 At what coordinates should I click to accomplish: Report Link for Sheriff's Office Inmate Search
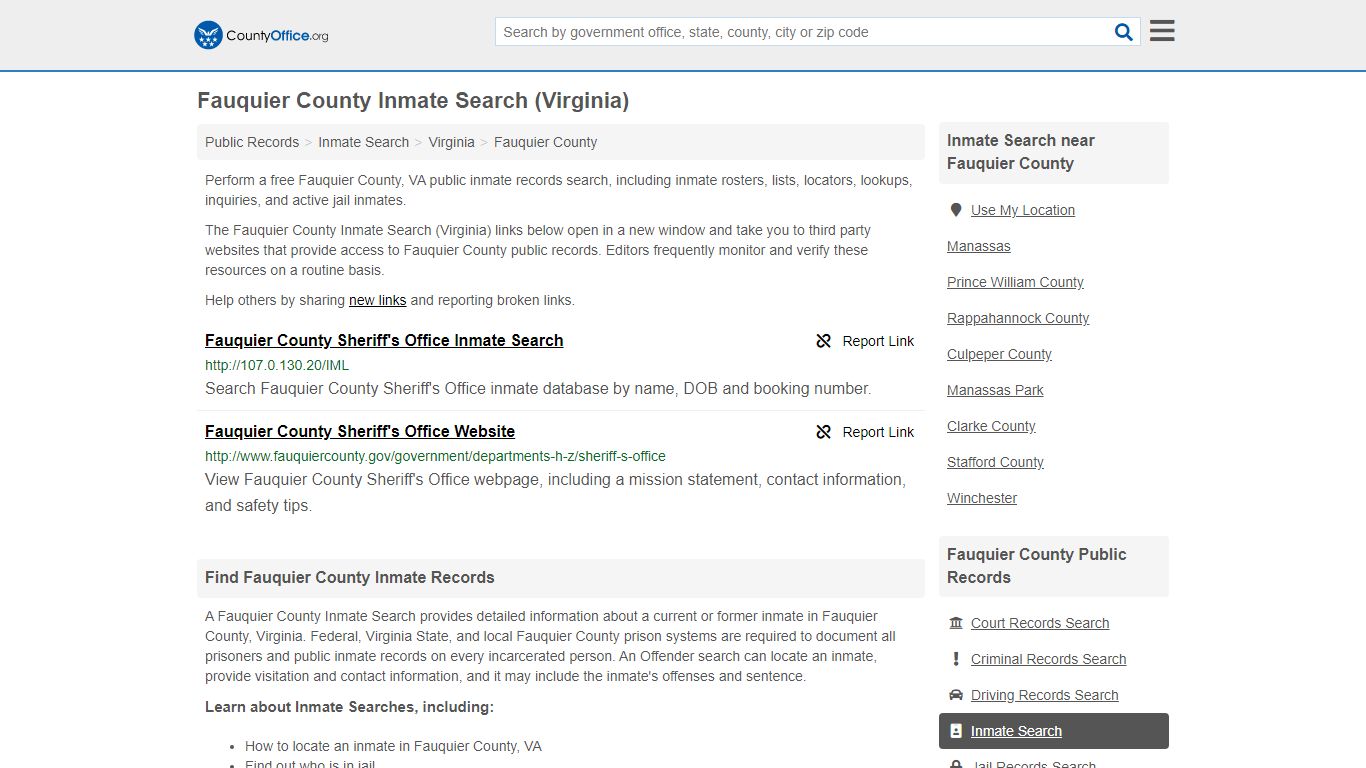865,341
